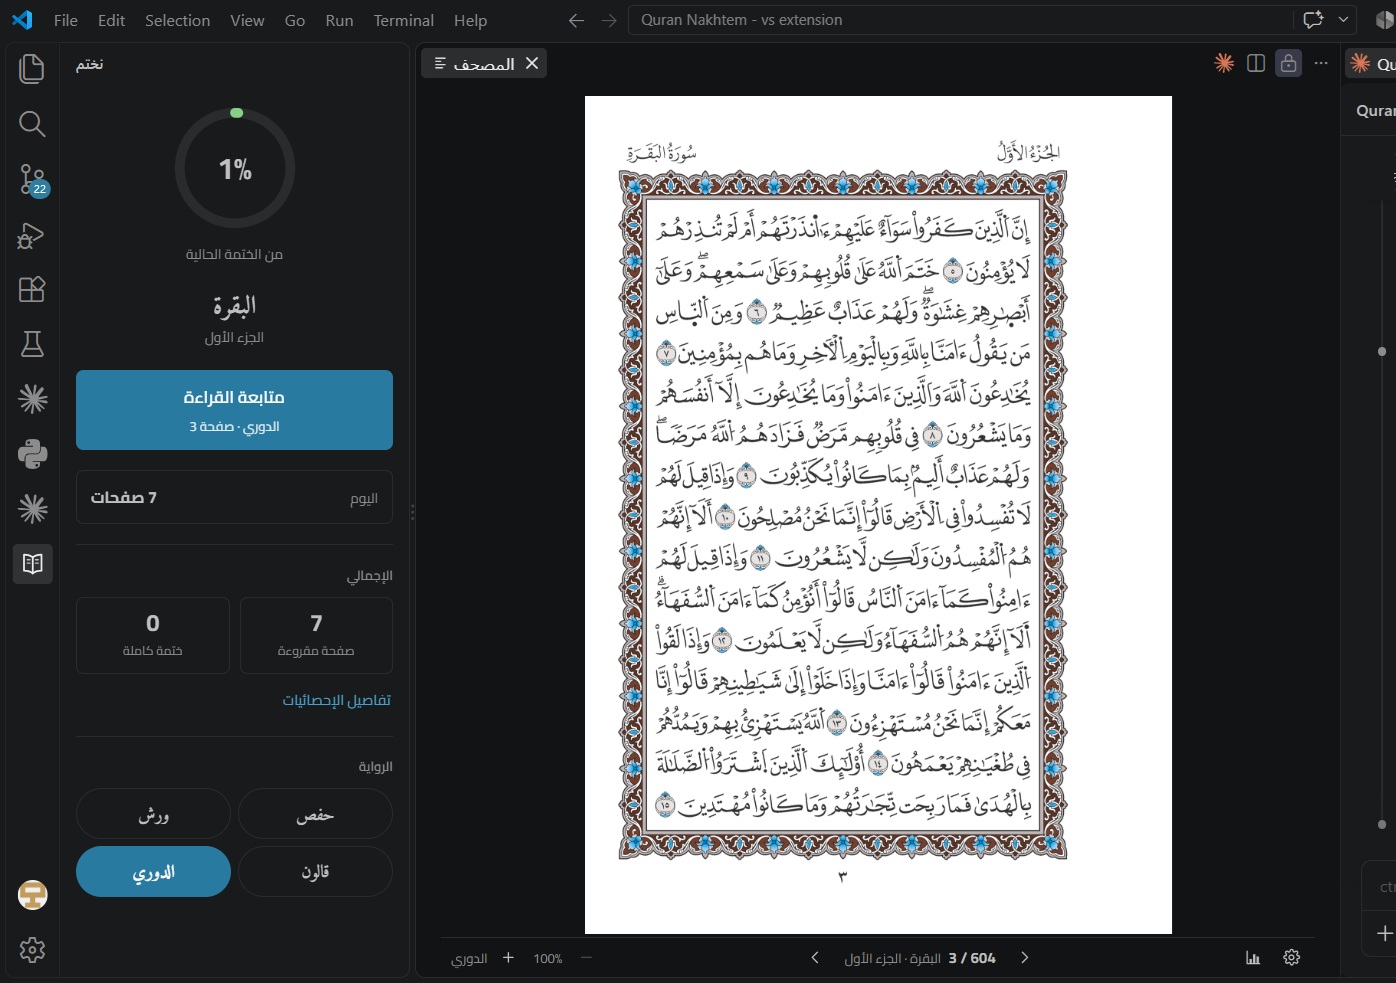
Task: Open the chat icon in title bar
Action: (1313, 20)
